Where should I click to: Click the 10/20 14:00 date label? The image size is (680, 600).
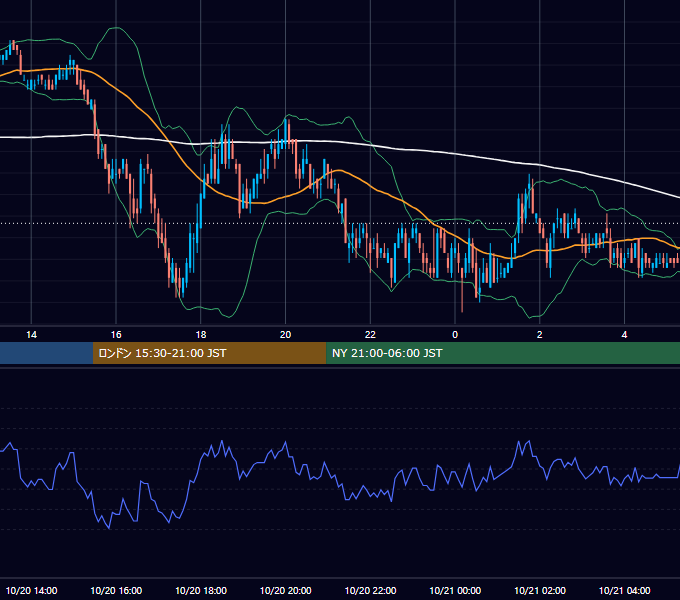tap(31, 590)
